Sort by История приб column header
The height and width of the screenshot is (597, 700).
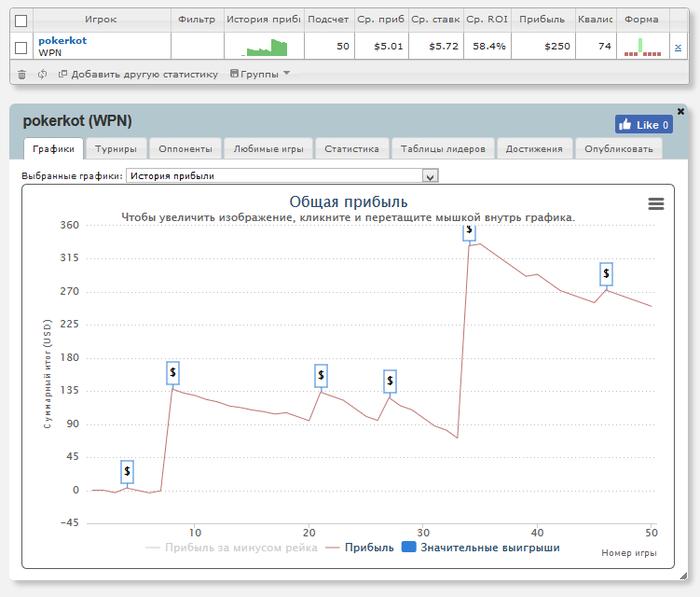tap(263, 20)
